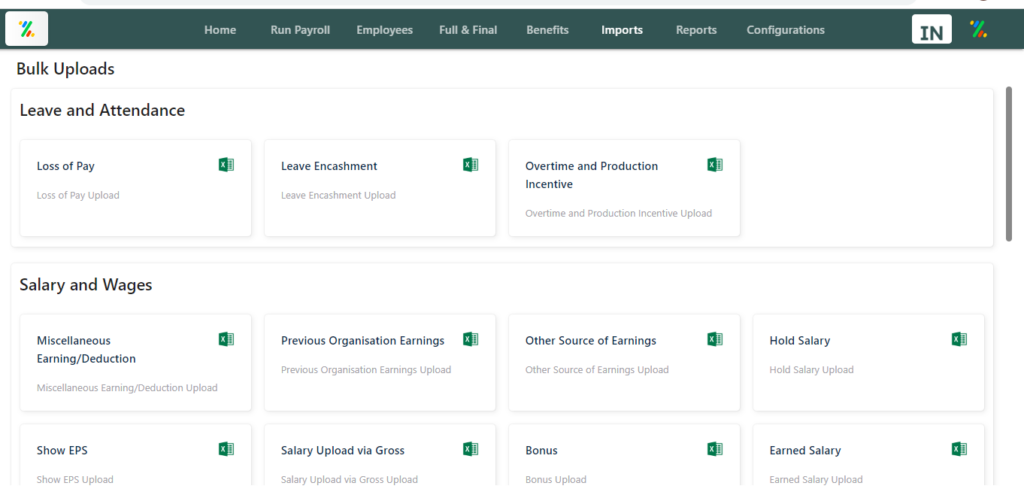Open the profile logo icon at top right

pyautogui.click(x=978, y=29)
